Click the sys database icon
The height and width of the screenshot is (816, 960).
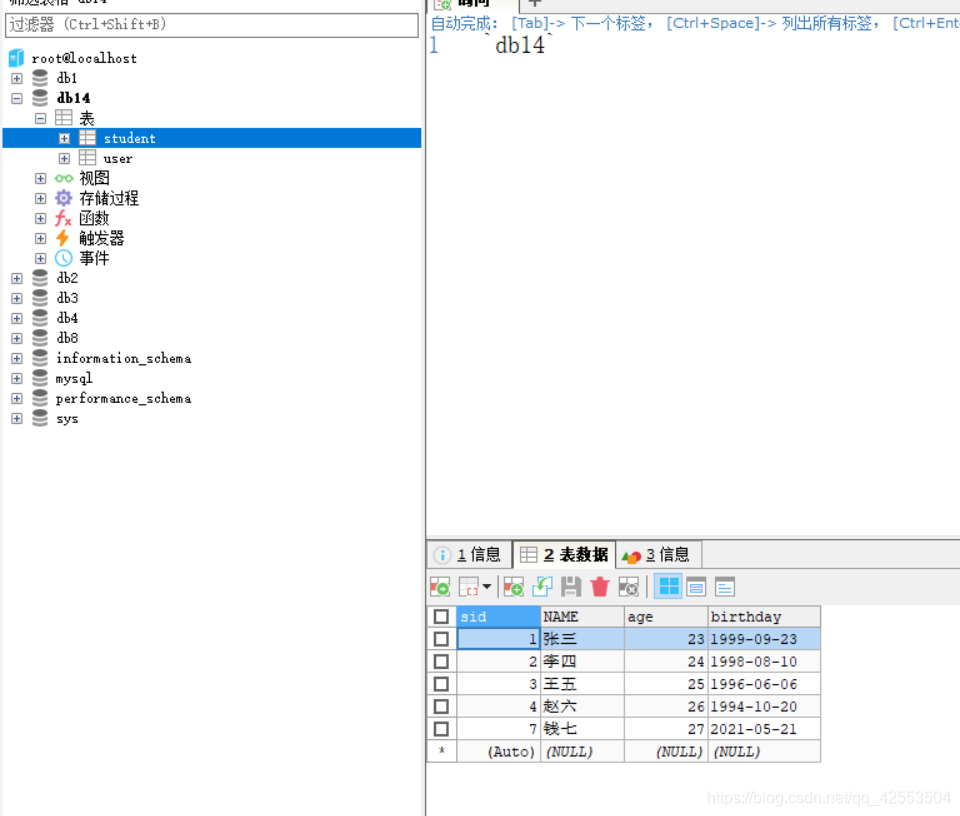click(40, 418)
